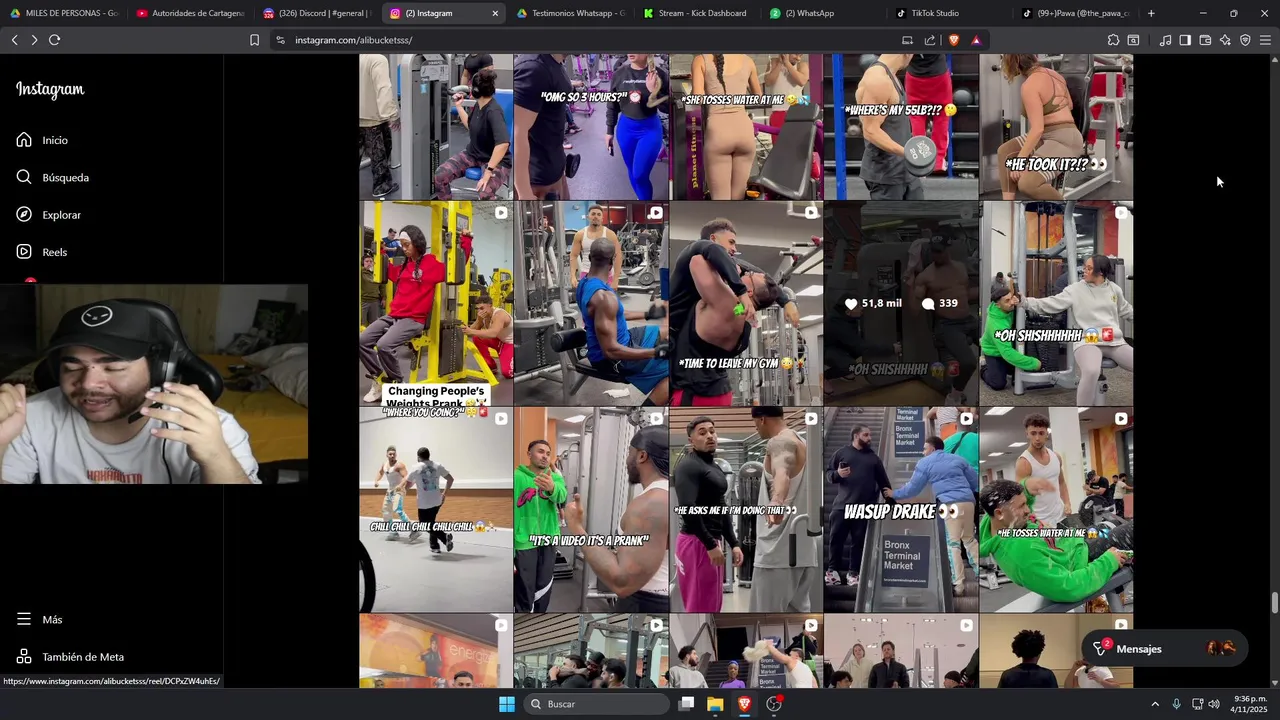The width and height of the screenshot is (1280, 720).
Task: Click the page vertical scrollbar thumb
Action: click(1274, 603)
